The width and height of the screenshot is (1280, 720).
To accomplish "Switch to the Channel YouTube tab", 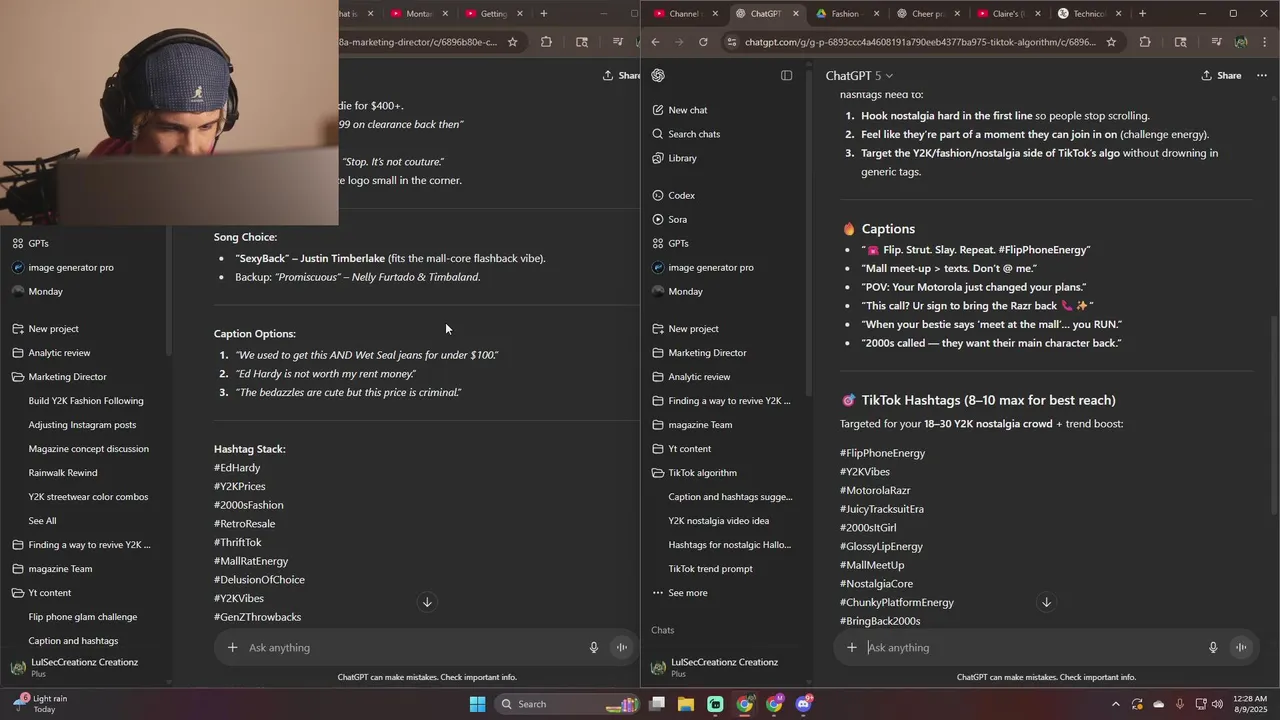I will (685, 14).
